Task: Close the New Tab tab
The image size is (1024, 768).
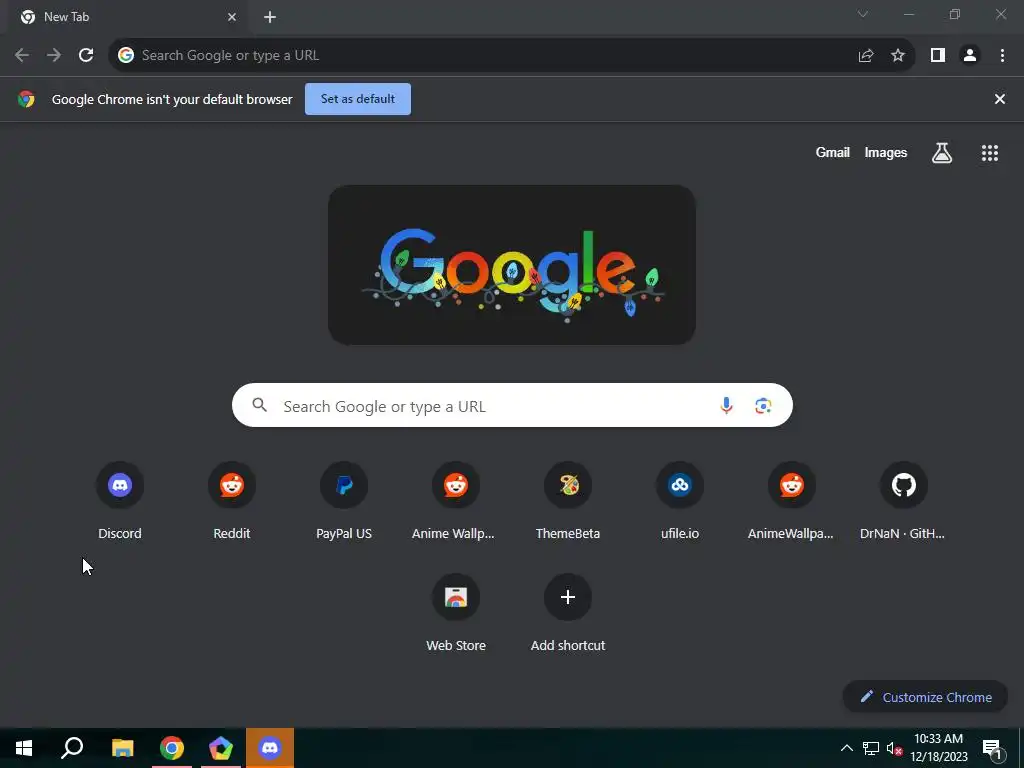Action: (232, 17)
